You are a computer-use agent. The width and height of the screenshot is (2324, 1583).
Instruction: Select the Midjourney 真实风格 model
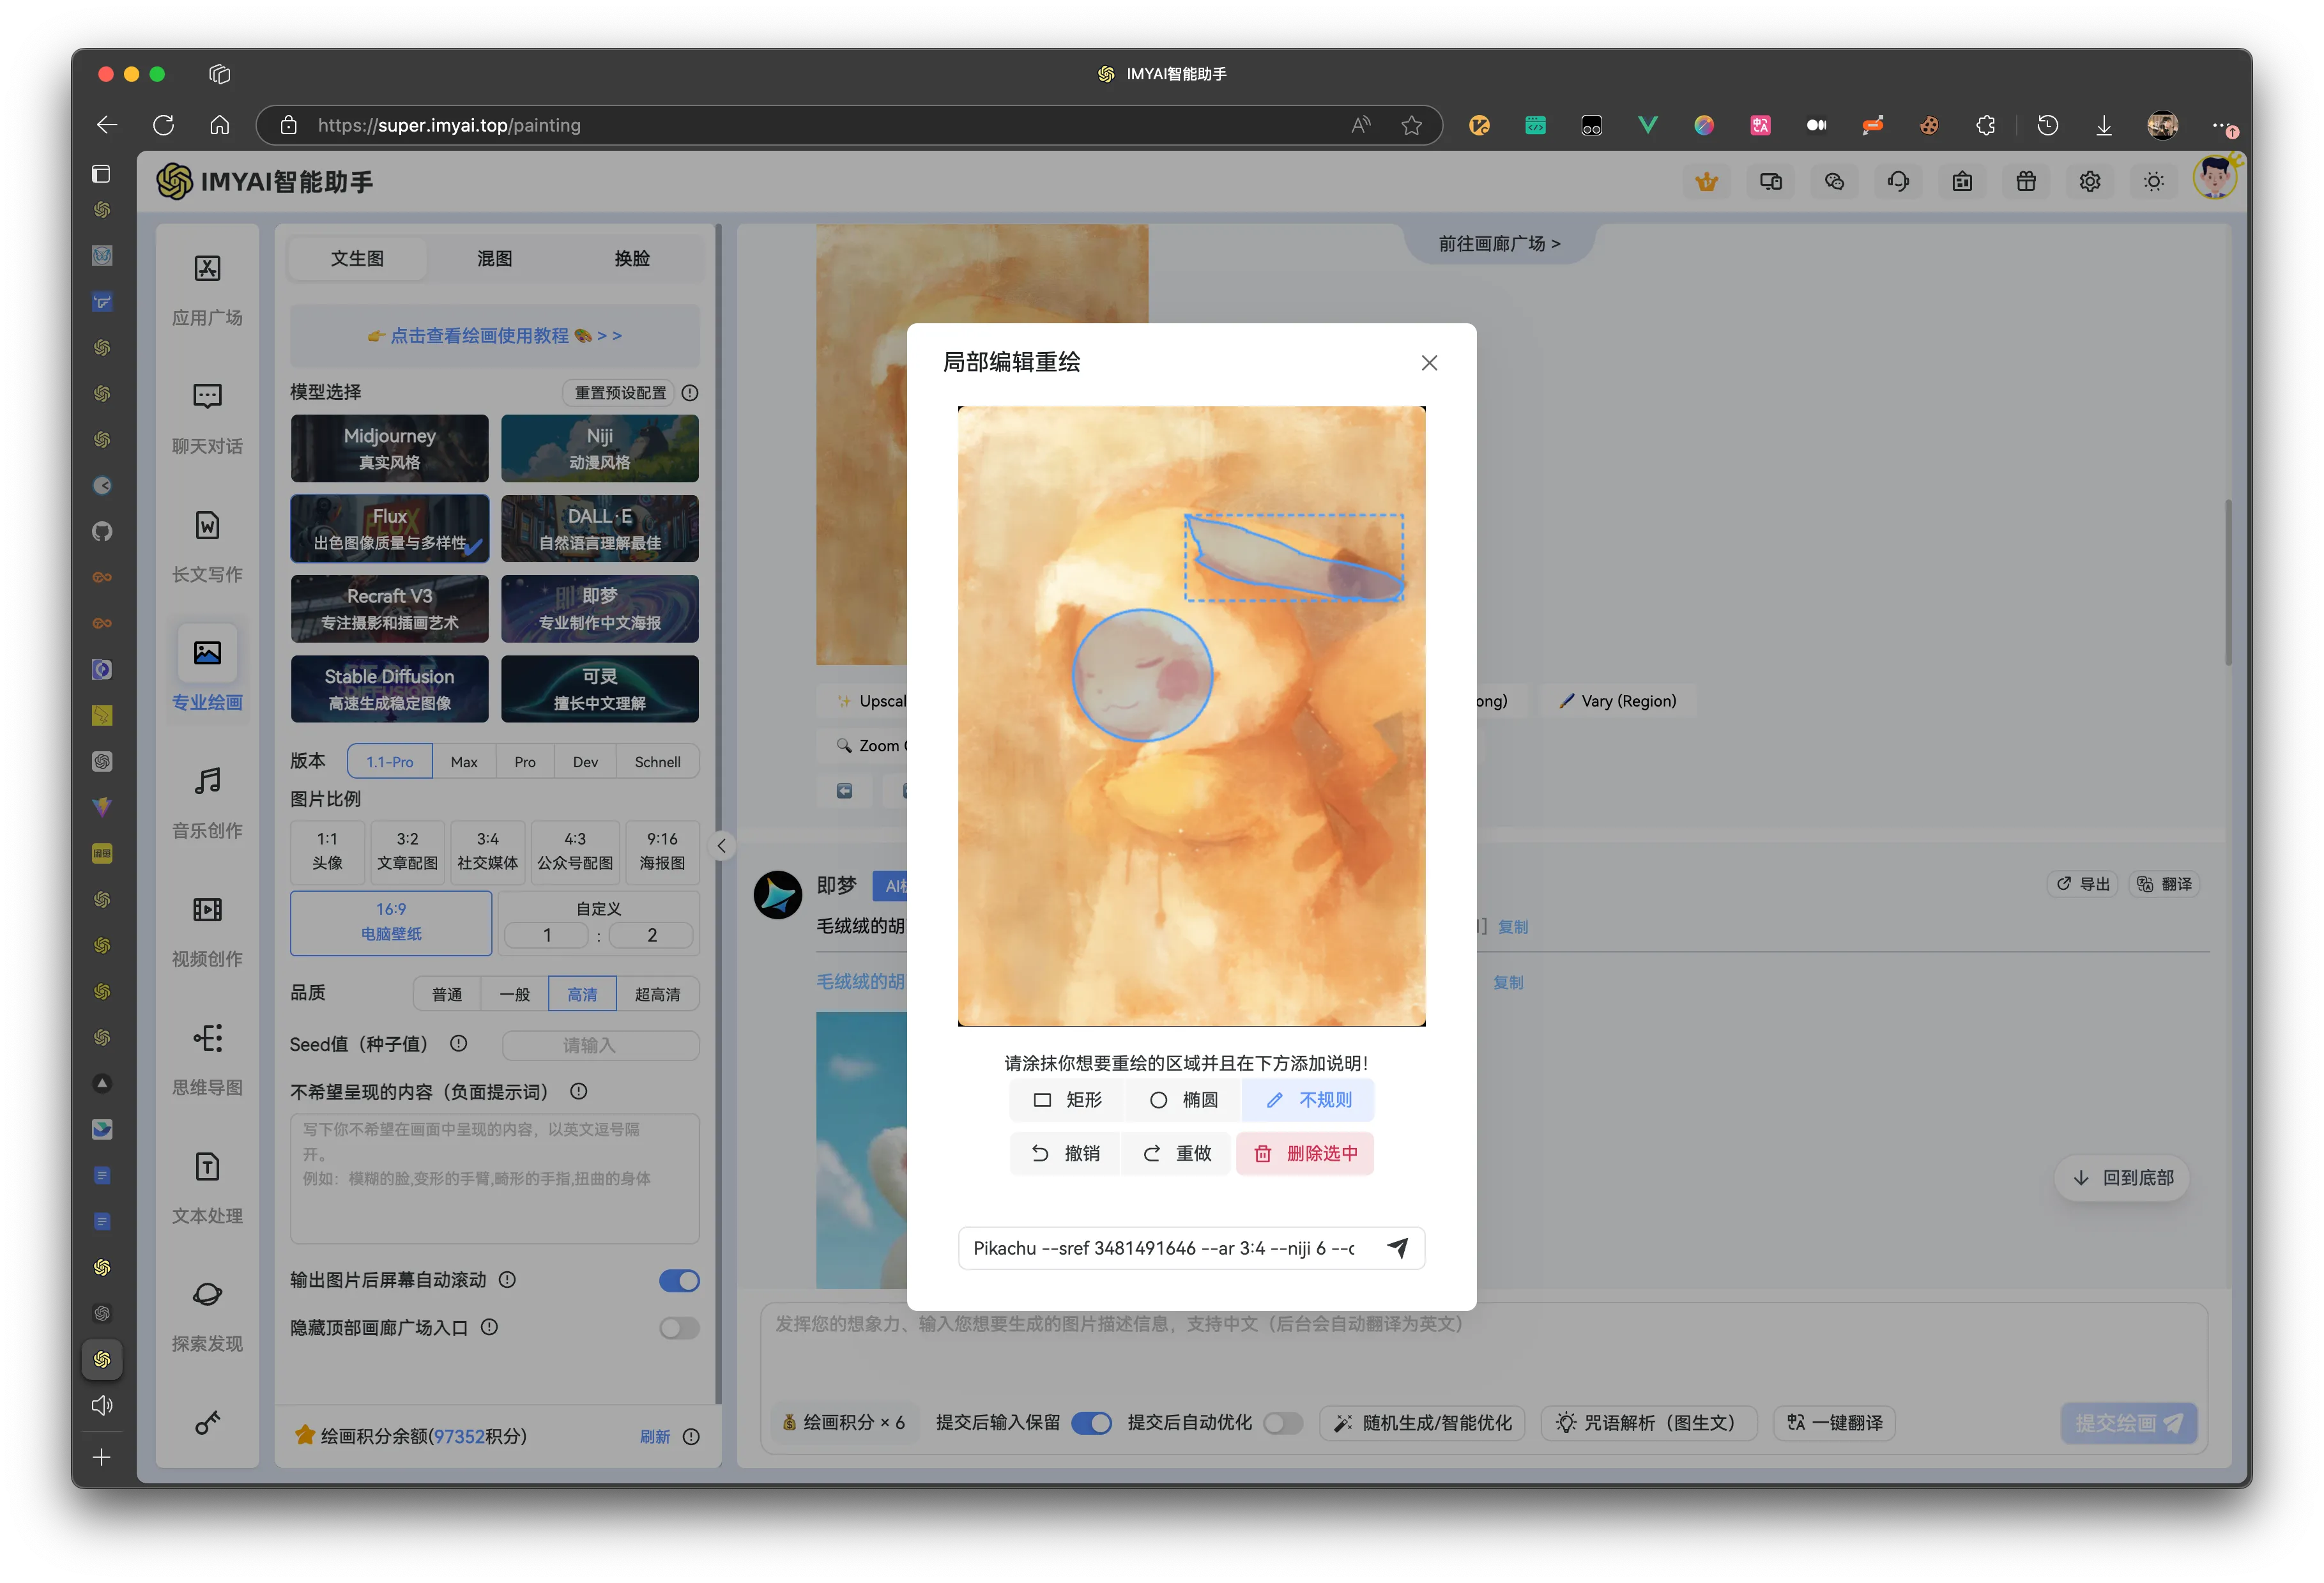(x=389, y=448)
